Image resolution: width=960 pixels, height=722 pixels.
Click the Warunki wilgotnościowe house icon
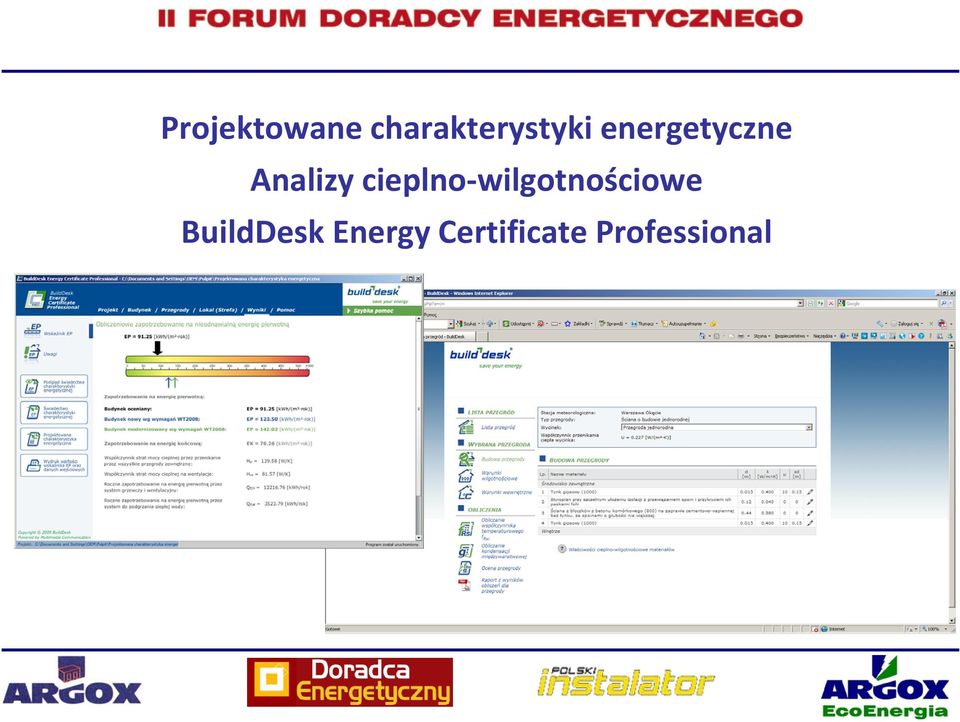pos(465,476)
